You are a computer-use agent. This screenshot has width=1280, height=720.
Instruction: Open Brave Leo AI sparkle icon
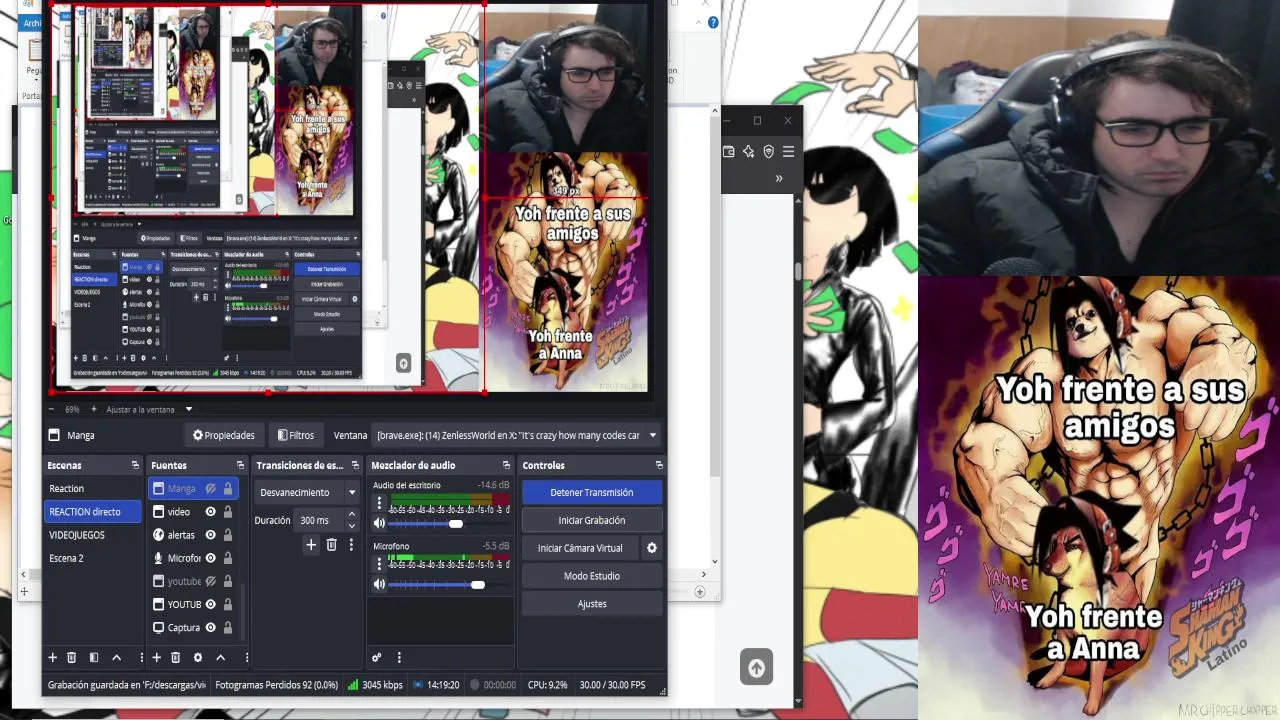point(748,152)
